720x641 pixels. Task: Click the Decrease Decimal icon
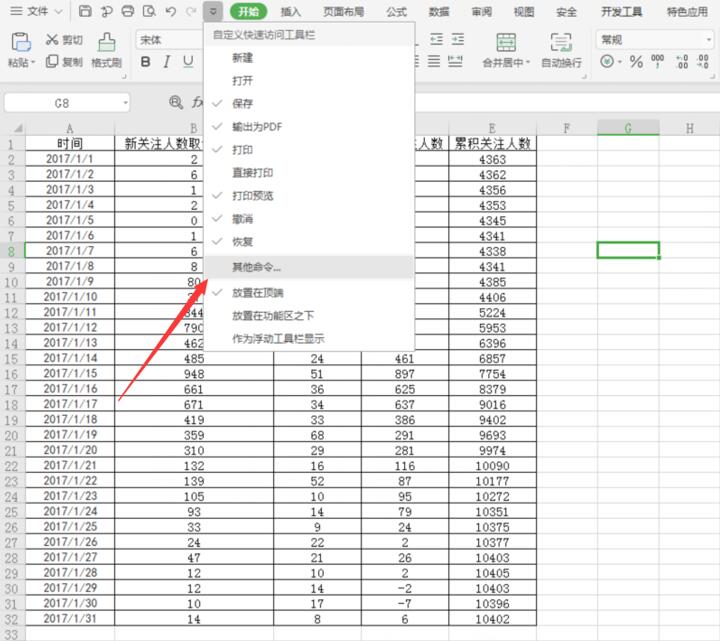703,62
